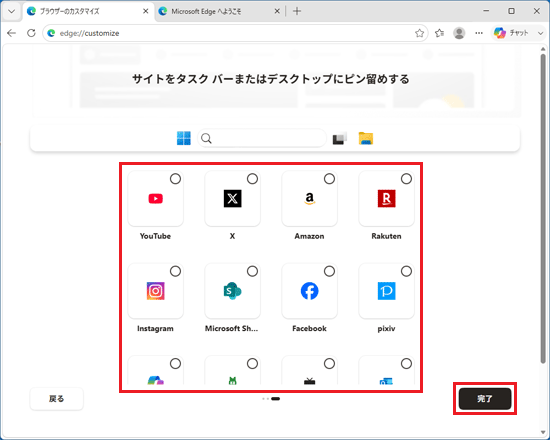The height and width of the screenshot is (440, 550).
Task: Click the Facebook label text
Action: 309,328
